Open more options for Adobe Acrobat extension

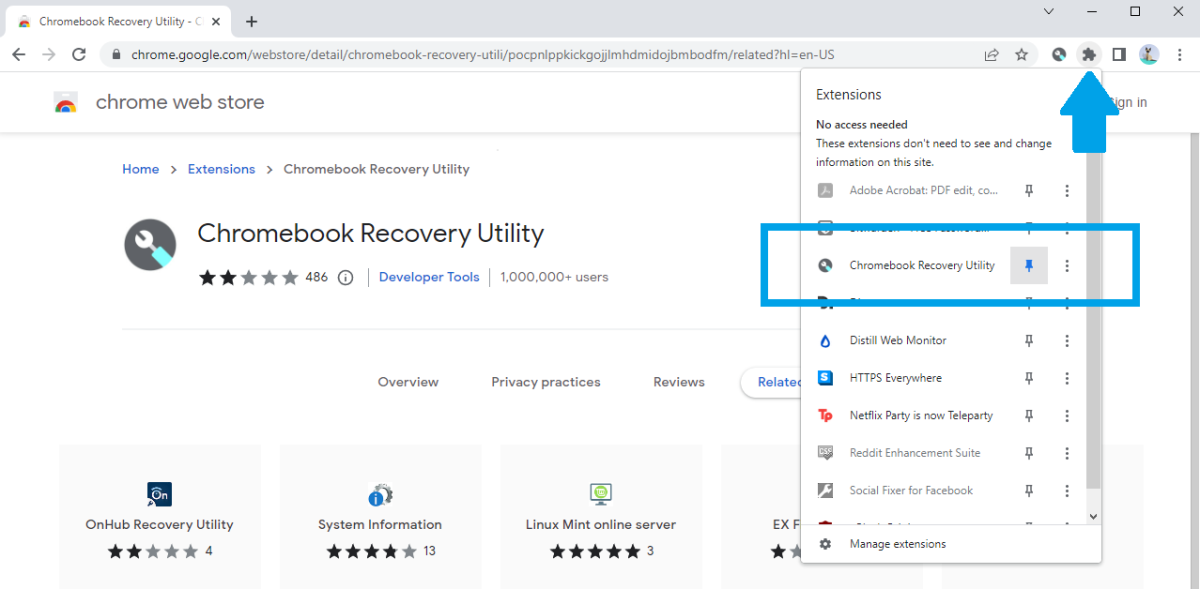1067,190
